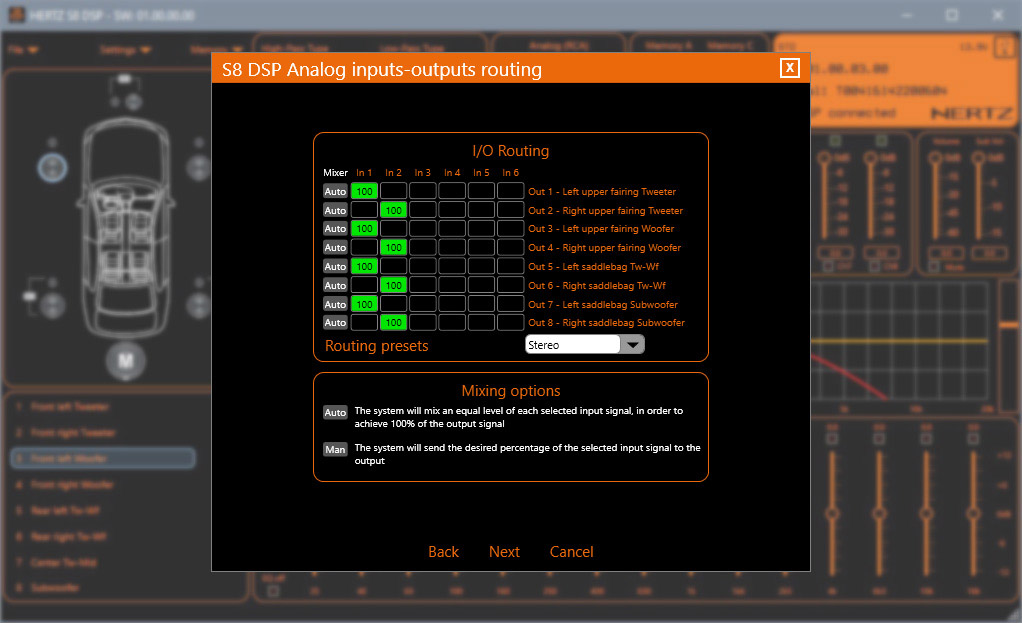Select the highlighted front-left speaker icon
Viewport: 1022px width, 623px height.
coord(52,168)
